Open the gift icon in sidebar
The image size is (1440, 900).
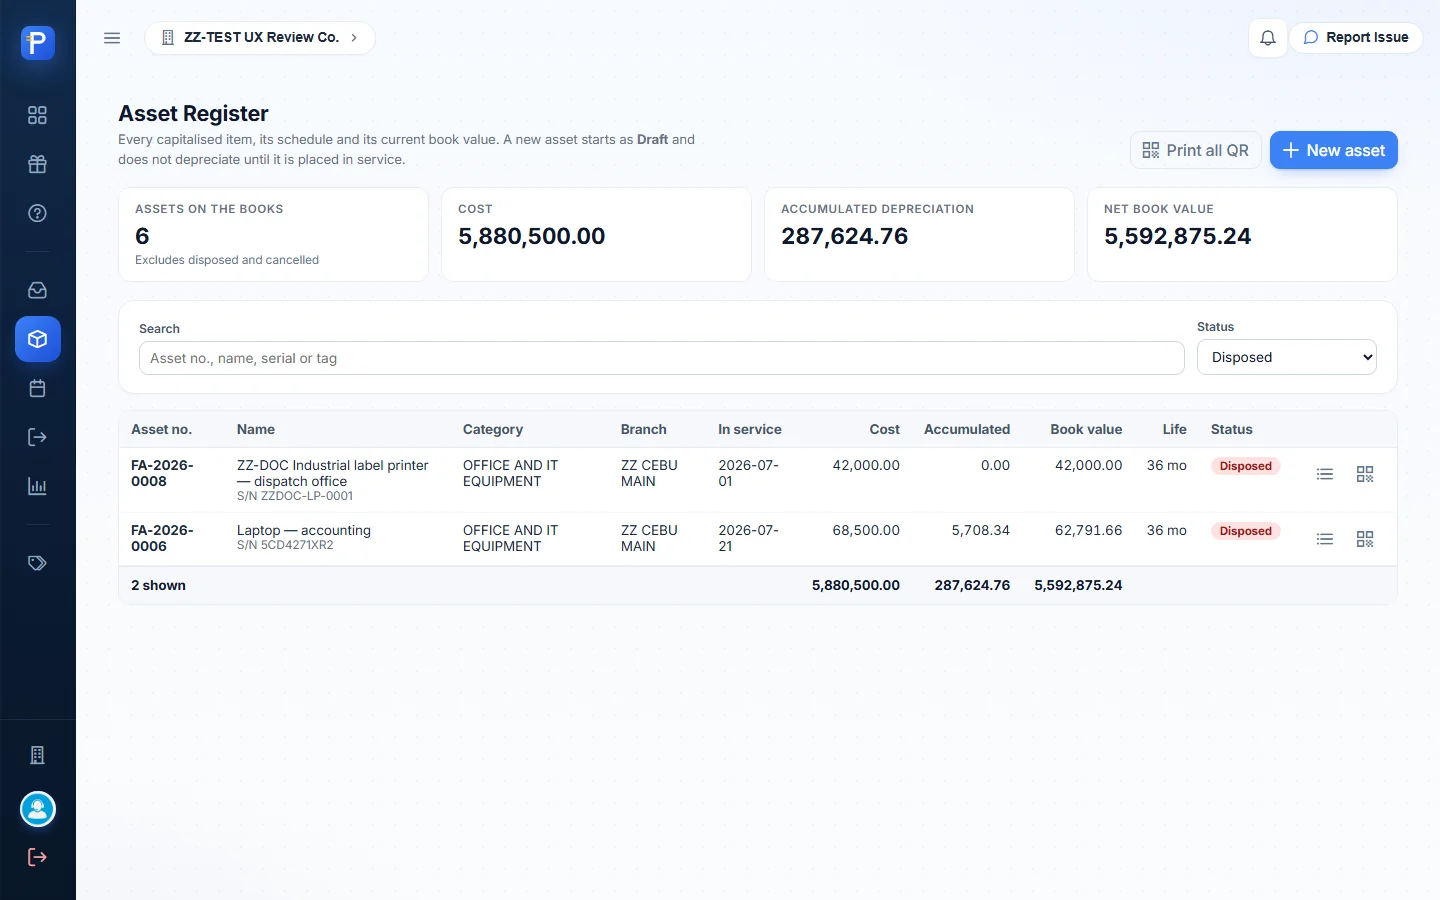coord(38,164)
